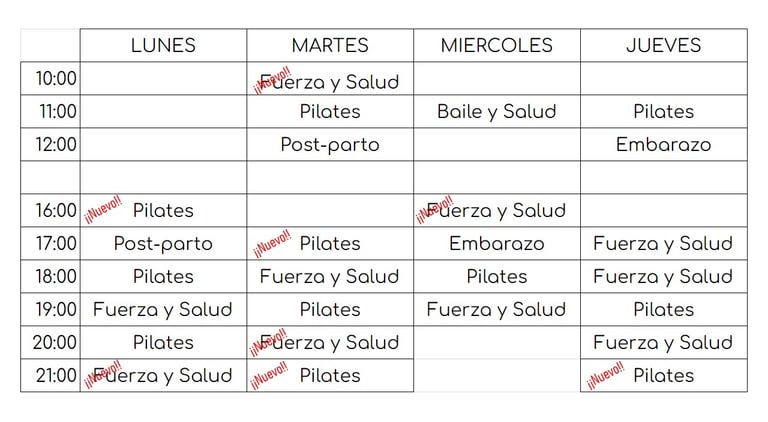Click the MIERCOLES column header
Screen dimensions: 768x422
(497, 46)
